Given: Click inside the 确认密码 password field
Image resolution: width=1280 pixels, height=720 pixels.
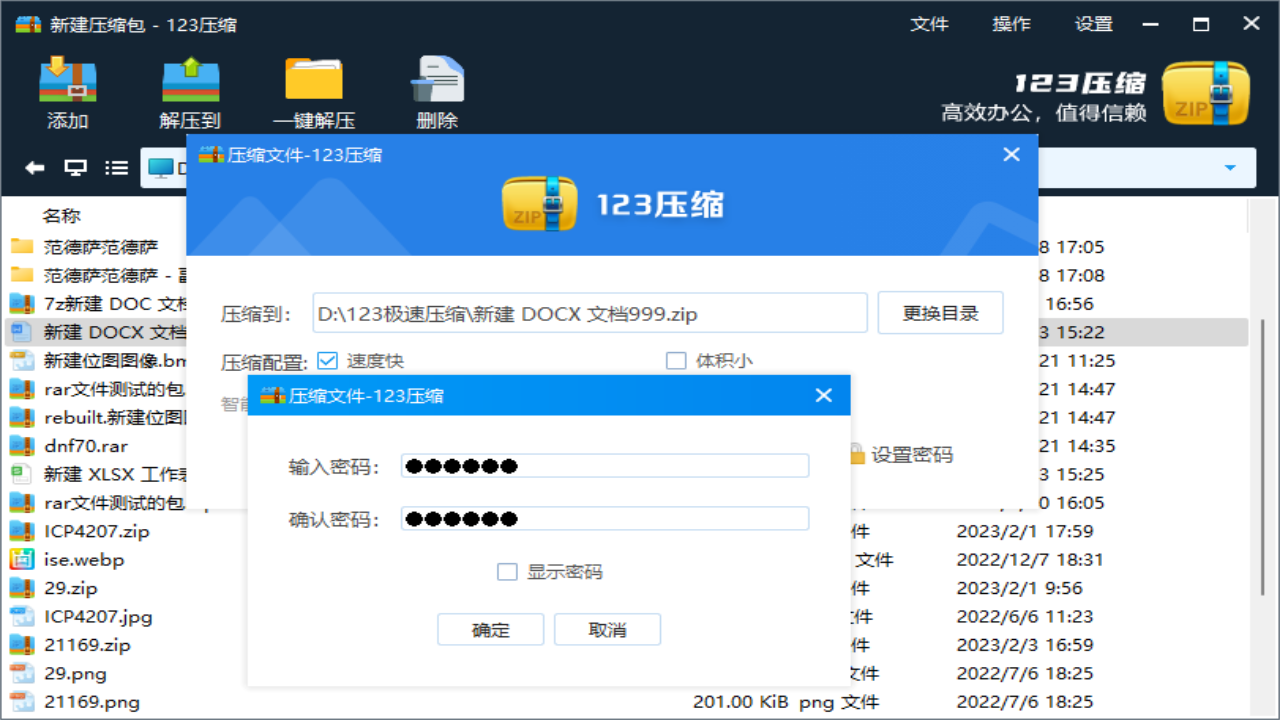Looking at the screenshot, I should [x=604, y=518].
